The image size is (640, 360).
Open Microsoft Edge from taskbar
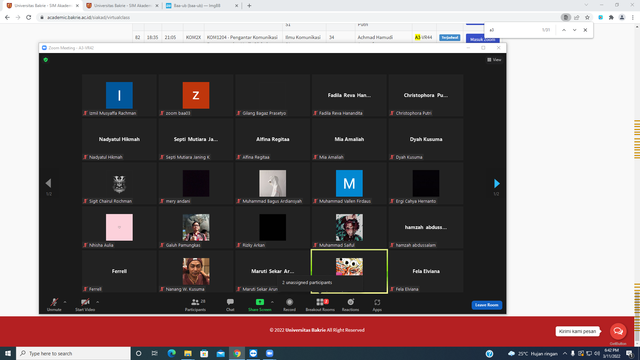[171, 353]
